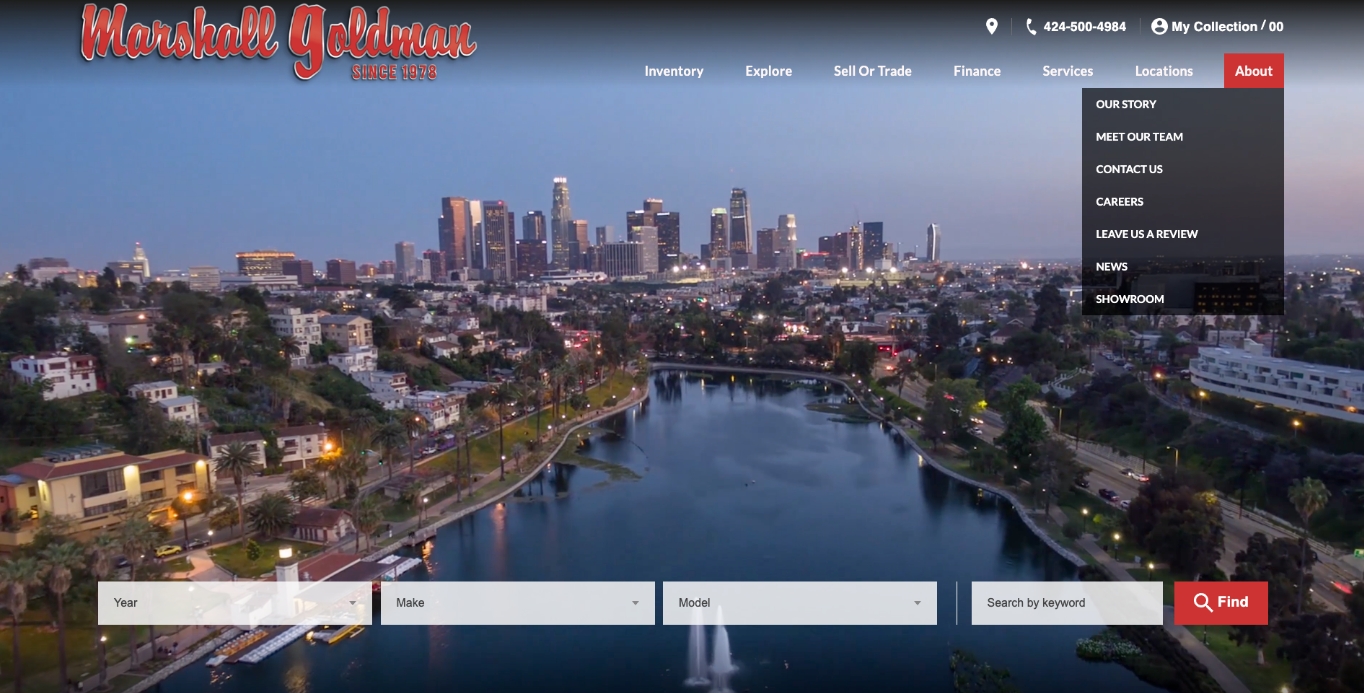
Task: Open the Sell Or Trade menu
Action: pyautogui.click(x=873, y=71)
